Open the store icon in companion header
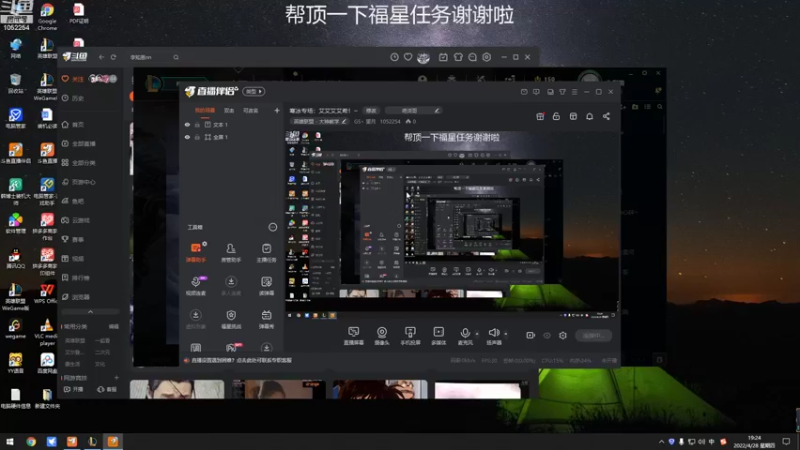800x450 pixels. click(x=573, y=116)
